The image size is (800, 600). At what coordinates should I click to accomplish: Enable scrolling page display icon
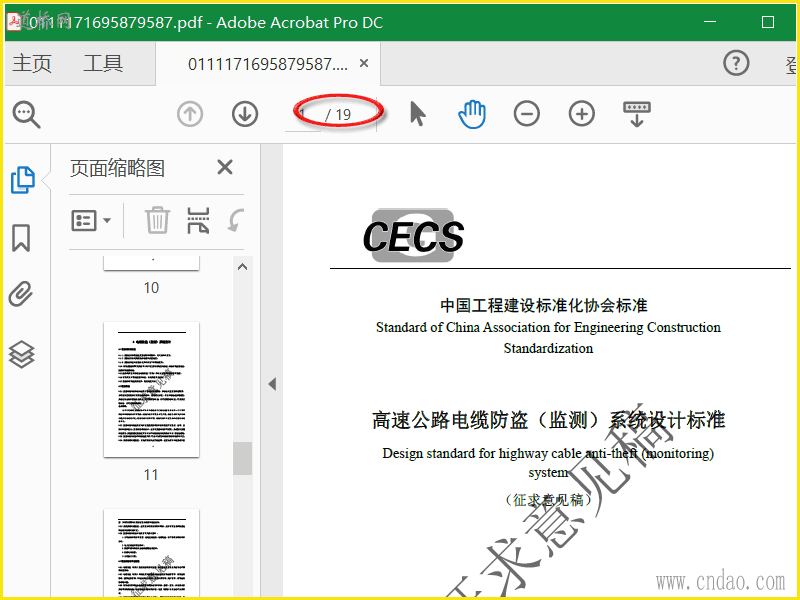[x=637, y=114]
